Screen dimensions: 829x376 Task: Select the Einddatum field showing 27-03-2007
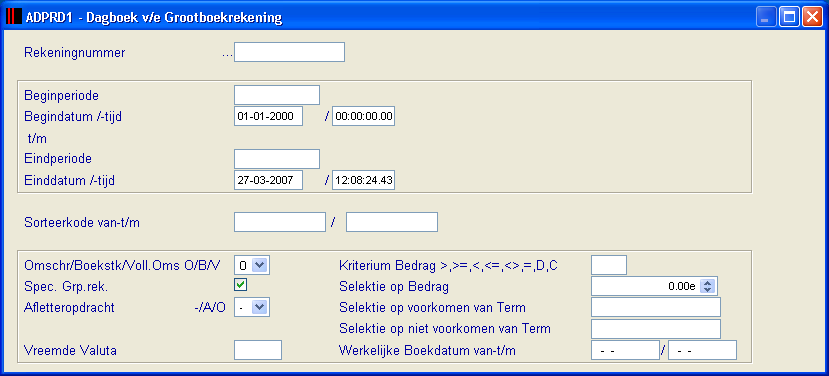tap(269, 180)
